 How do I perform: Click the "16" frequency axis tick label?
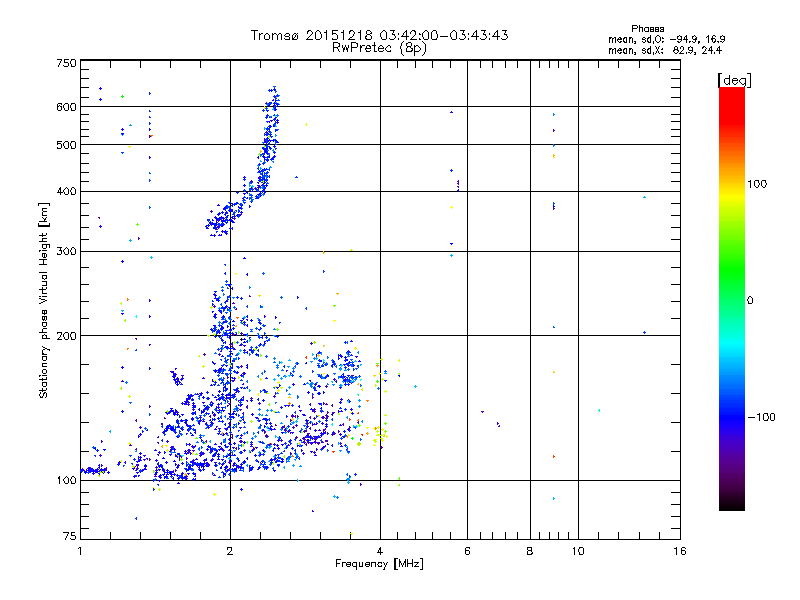tap(680, 551)
